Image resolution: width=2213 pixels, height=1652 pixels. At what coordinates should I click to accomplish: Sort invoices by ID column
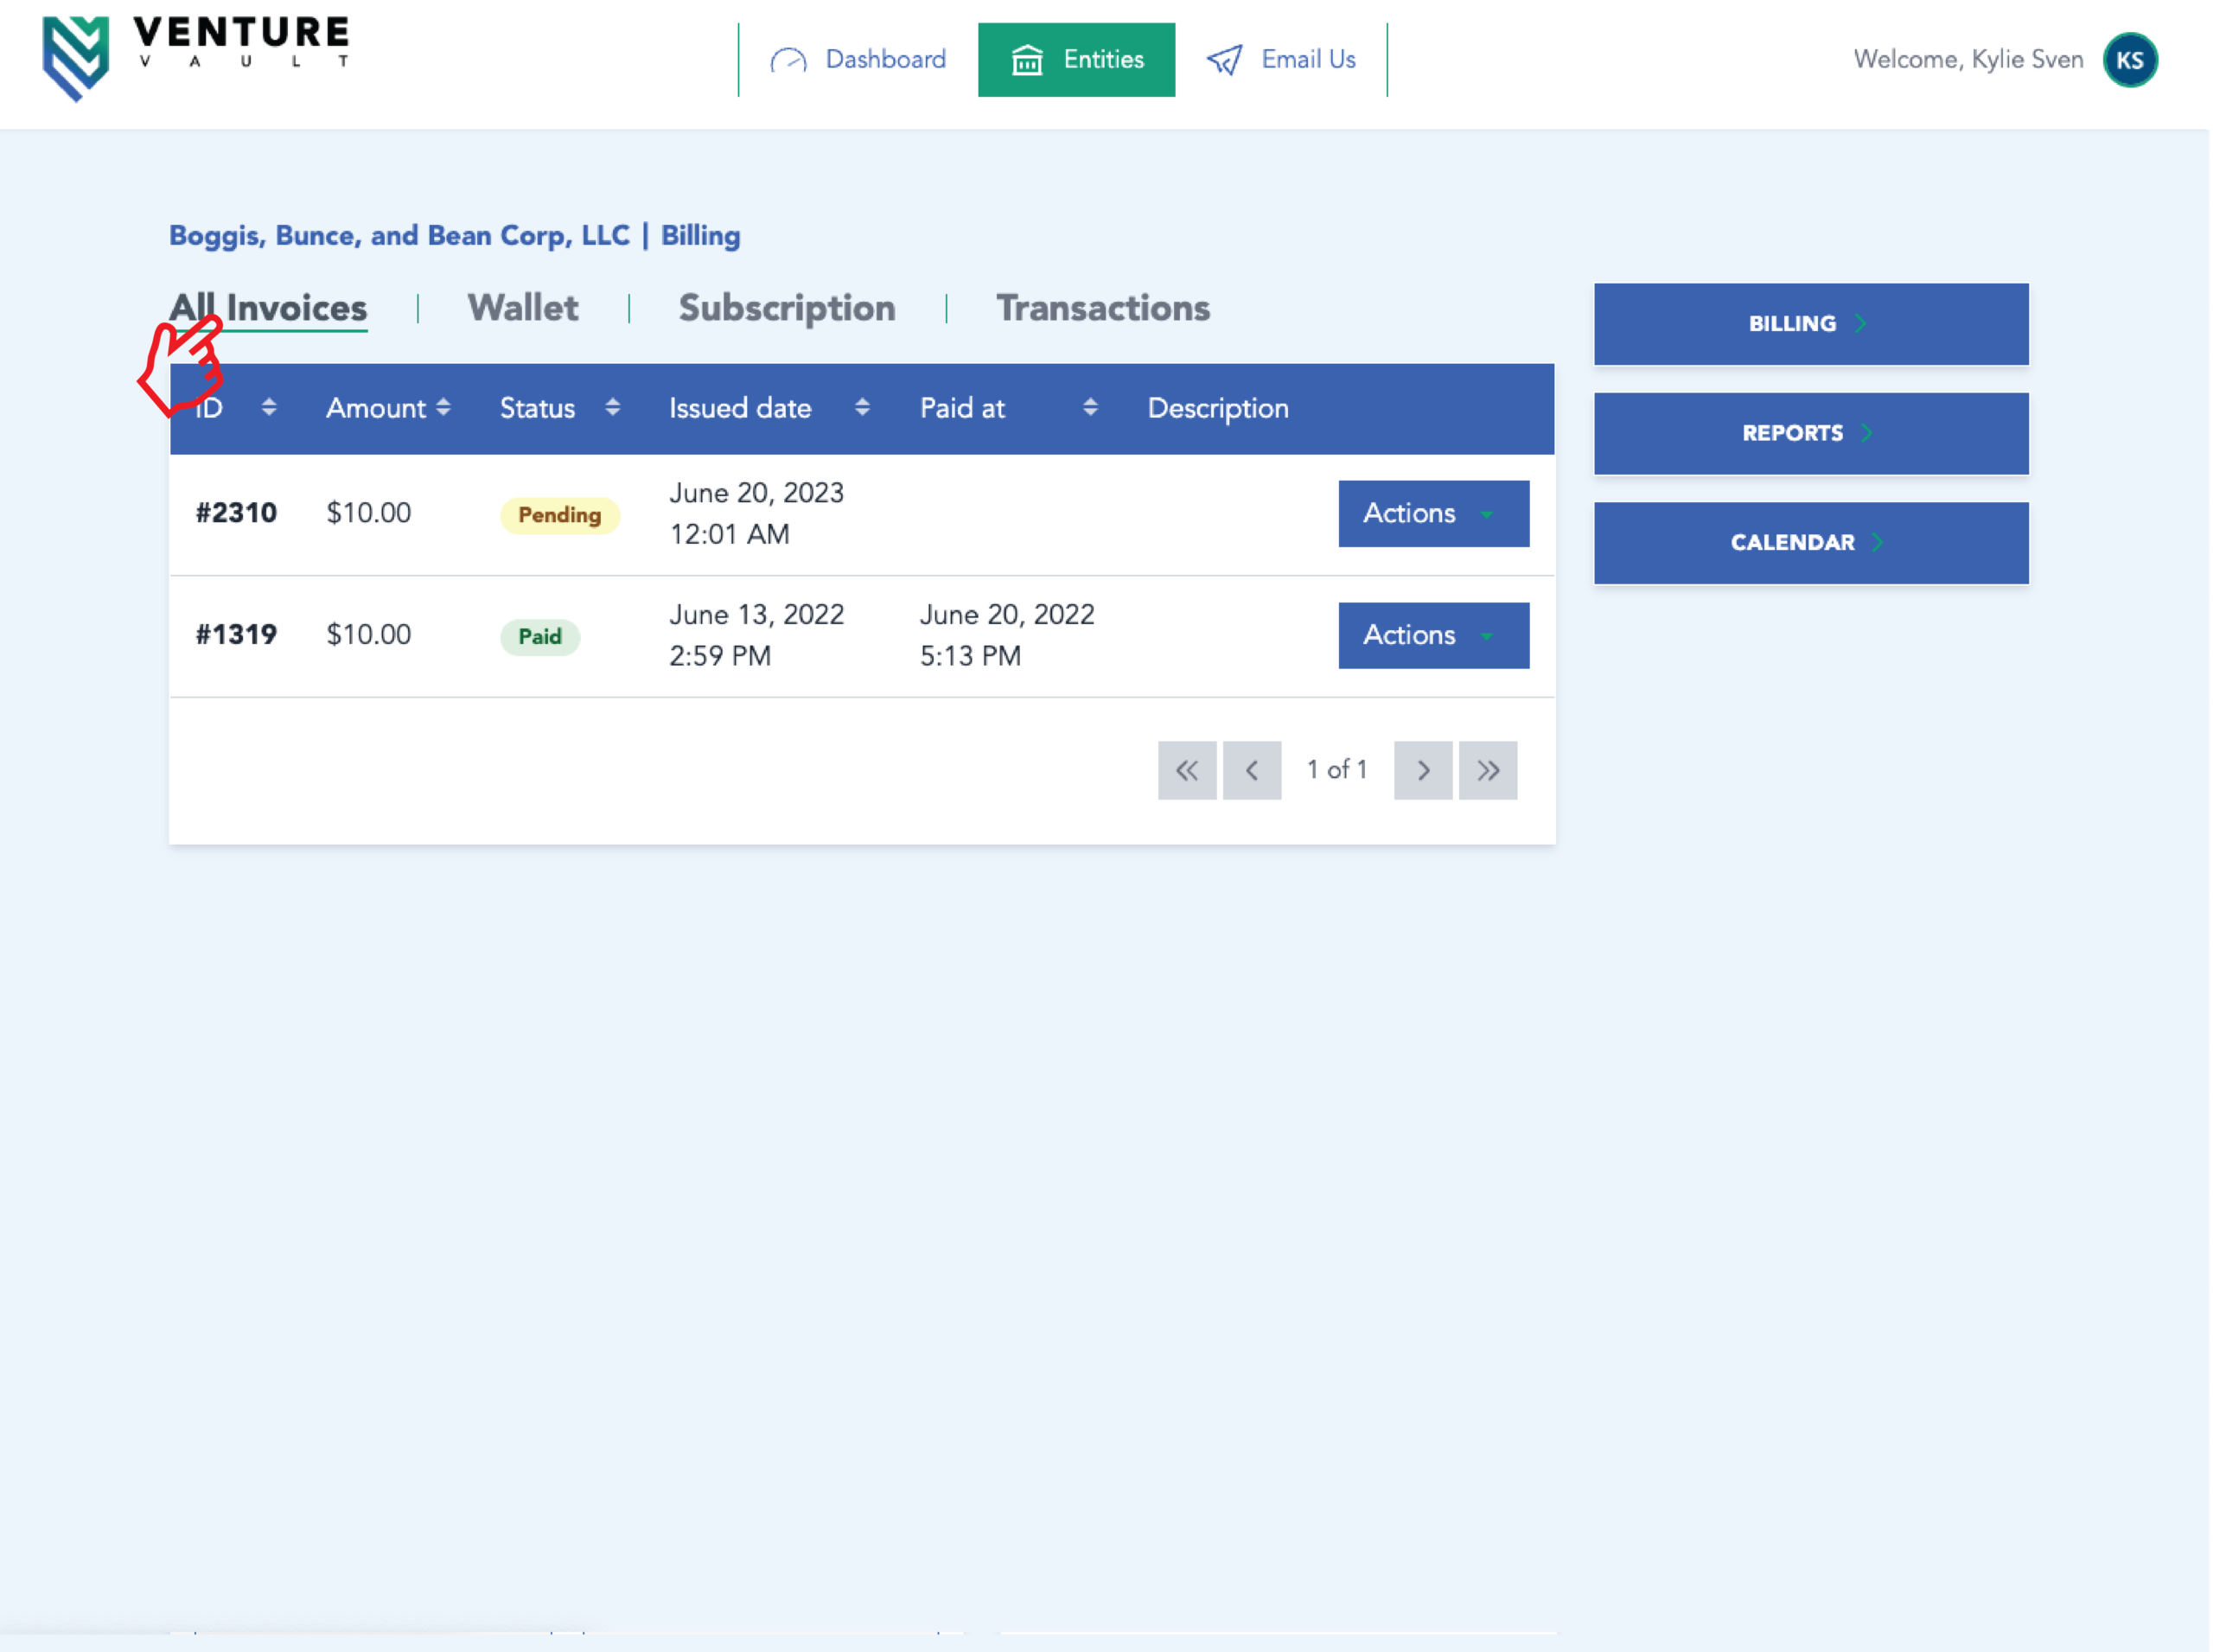pos(268,408)
